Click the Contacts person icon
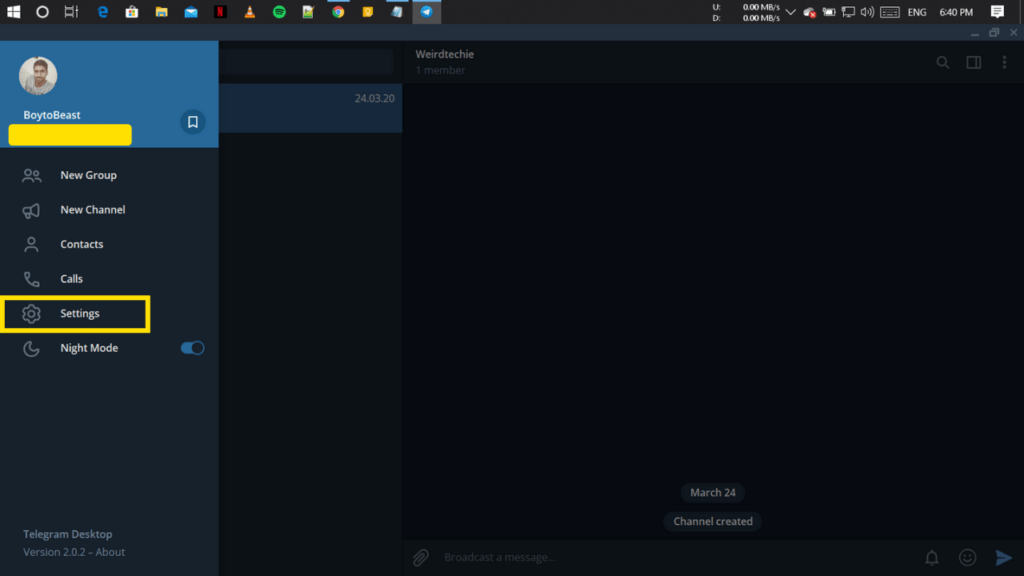Screen dimensions: 1024x576 [31, 244]
